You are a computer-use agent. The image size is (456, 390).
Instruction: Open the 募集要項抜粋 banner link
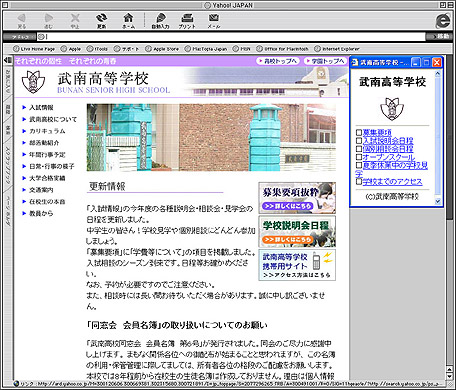point(297,198)
